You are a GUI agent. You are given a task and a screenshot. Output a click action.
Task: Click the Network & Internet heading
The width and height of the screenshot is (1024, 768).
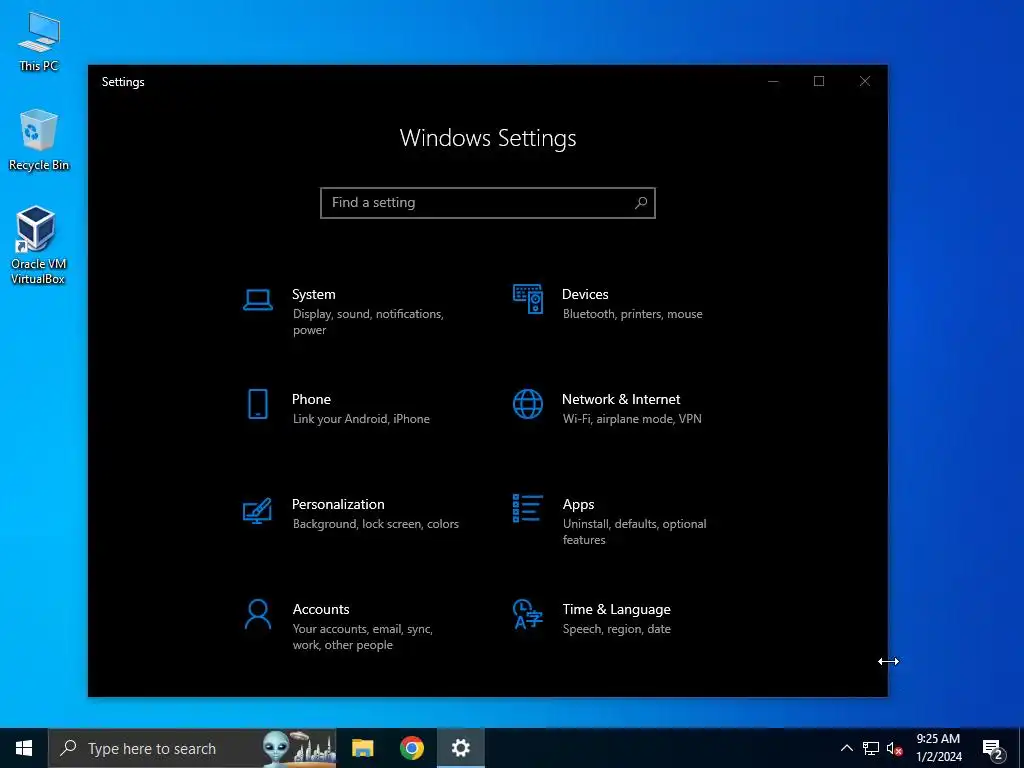pos(621,399)
